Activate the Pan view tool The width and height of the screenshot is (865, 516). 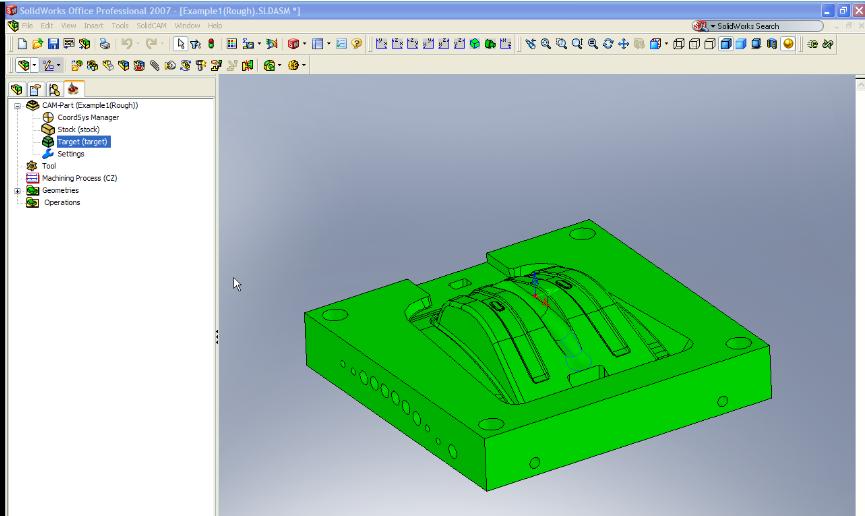[623, 44]
